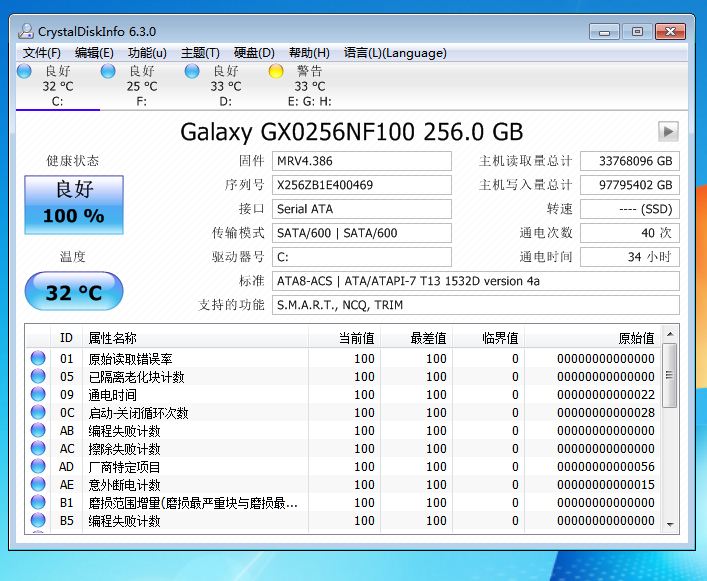Image resolution: width=707 pixels, height=581 pixels.
Task: Select the 擦除失败计数 attribute name
Action: (x=124, y=449)
